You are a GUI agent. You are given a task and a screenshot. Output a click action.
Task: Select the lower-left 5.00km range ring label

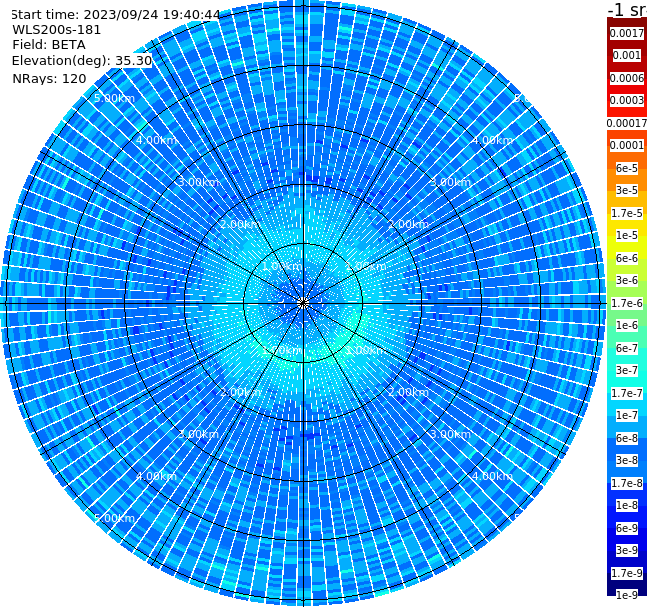114,518
